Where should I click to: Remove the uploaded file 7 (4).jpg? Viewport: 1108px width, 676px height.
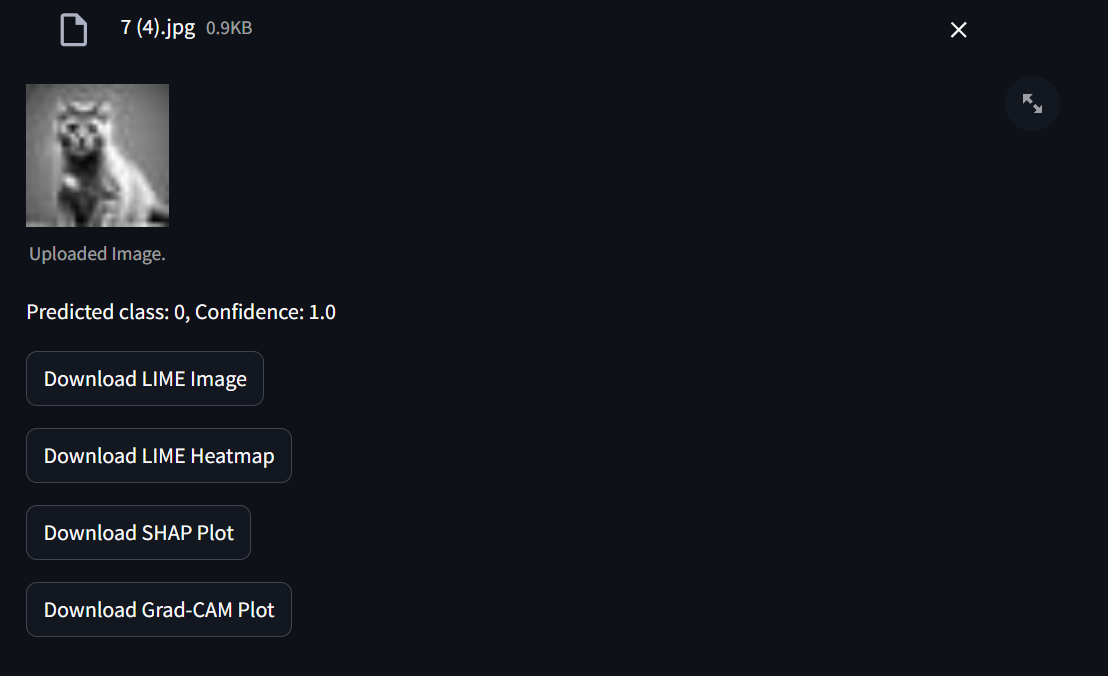(958, 30)
